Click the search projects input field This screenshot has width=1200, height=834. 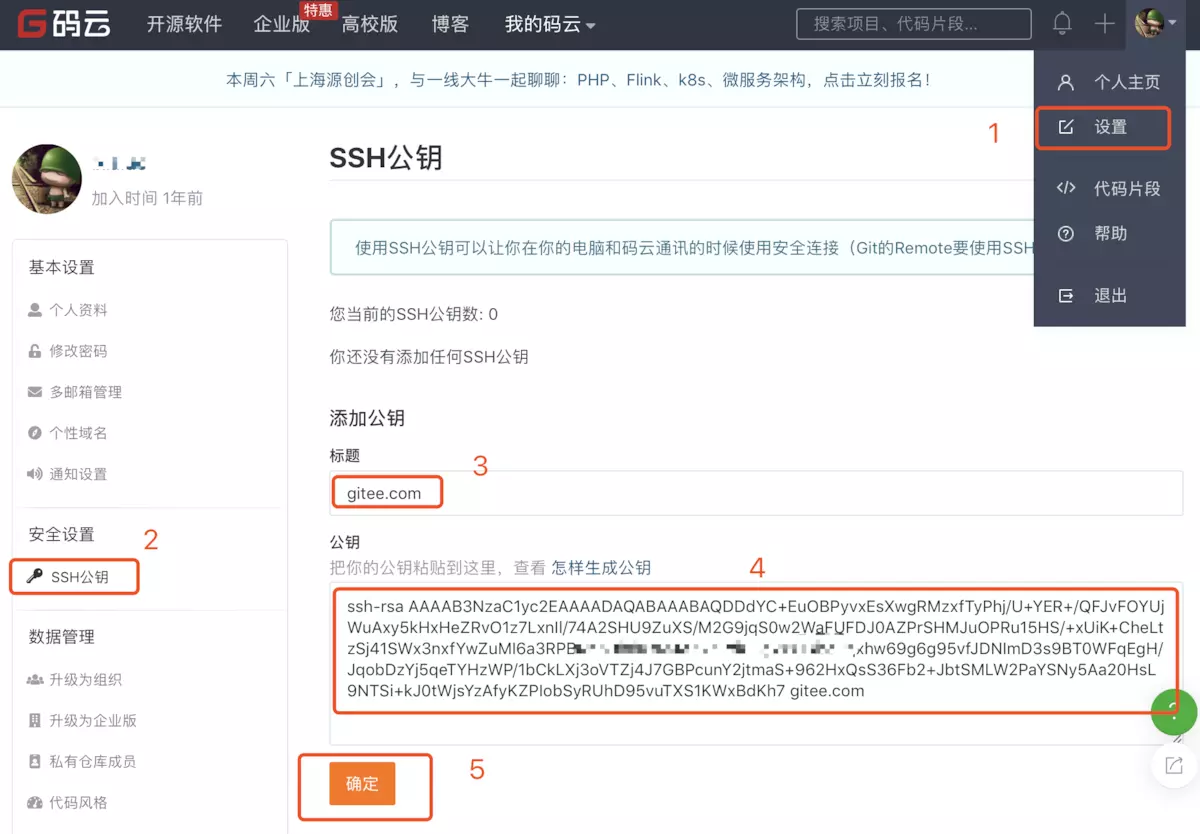(914, 24)
